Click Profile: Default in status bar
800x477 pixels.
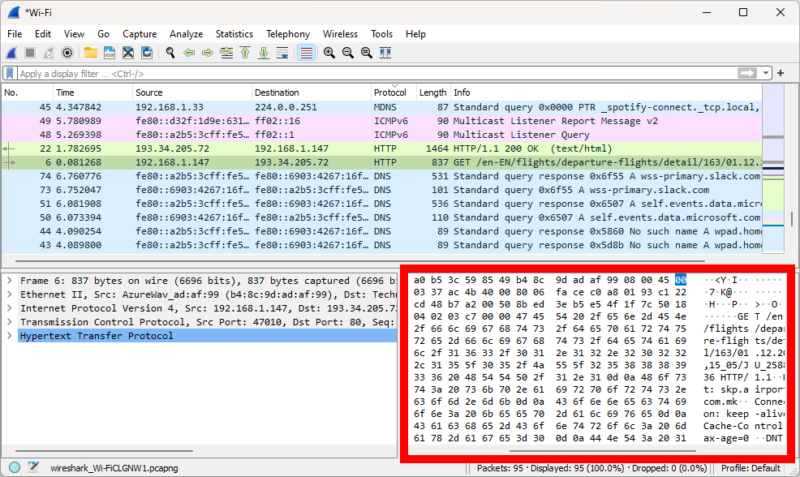[x=751, y=468]
